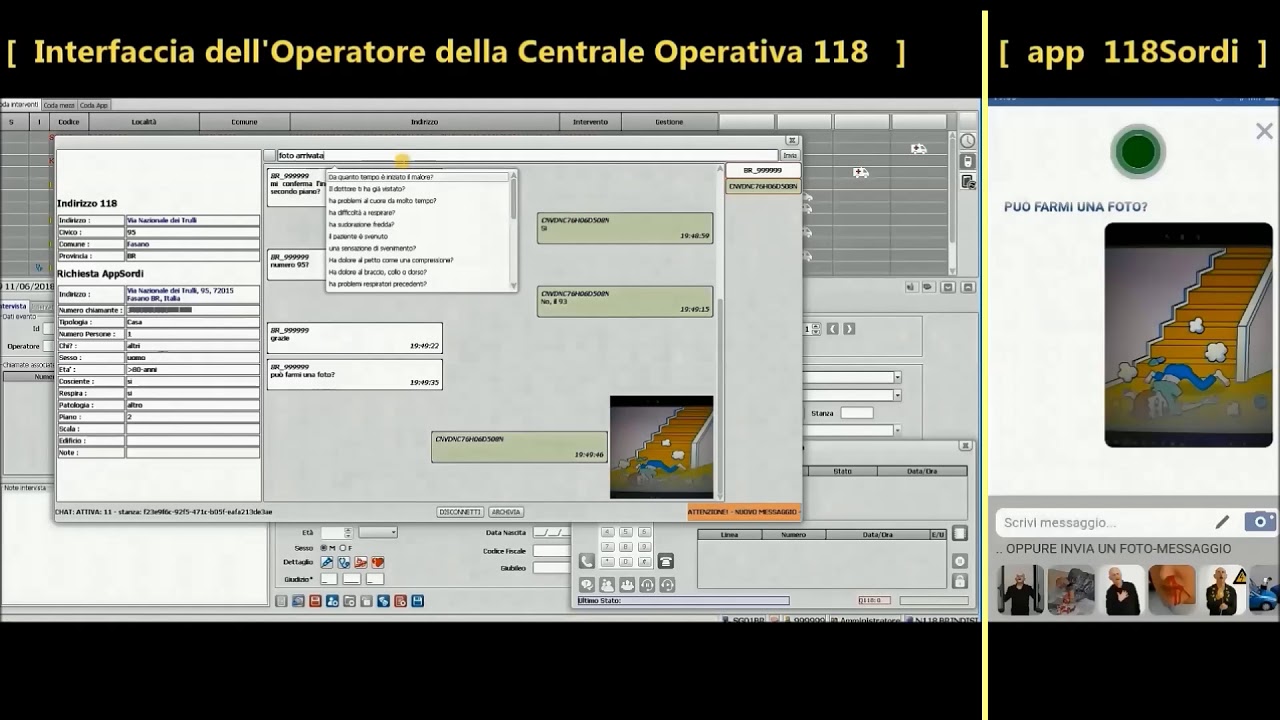Click the heart detail icon in Dettaglio row

click(378, 563)
